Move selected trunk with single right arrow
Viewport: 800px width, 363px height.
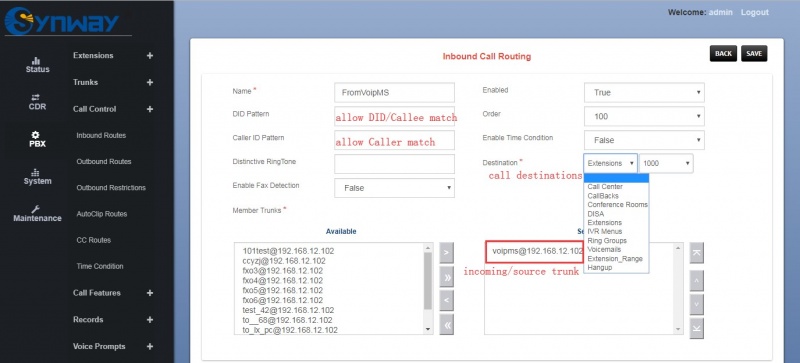tap(446, 253)
